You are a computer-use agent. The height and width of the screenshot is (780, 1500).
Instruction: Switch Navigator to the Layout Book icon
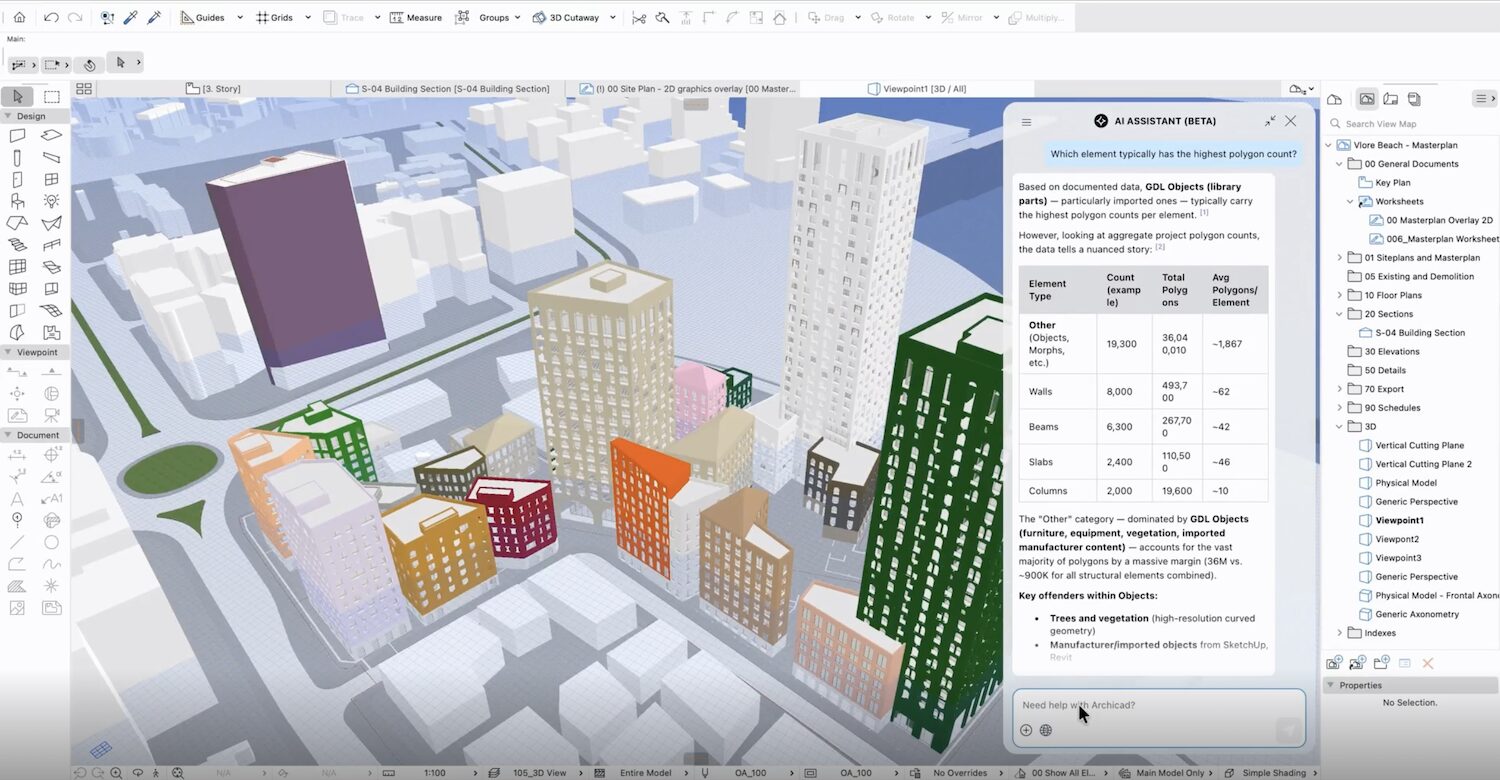coord(1390,99)
